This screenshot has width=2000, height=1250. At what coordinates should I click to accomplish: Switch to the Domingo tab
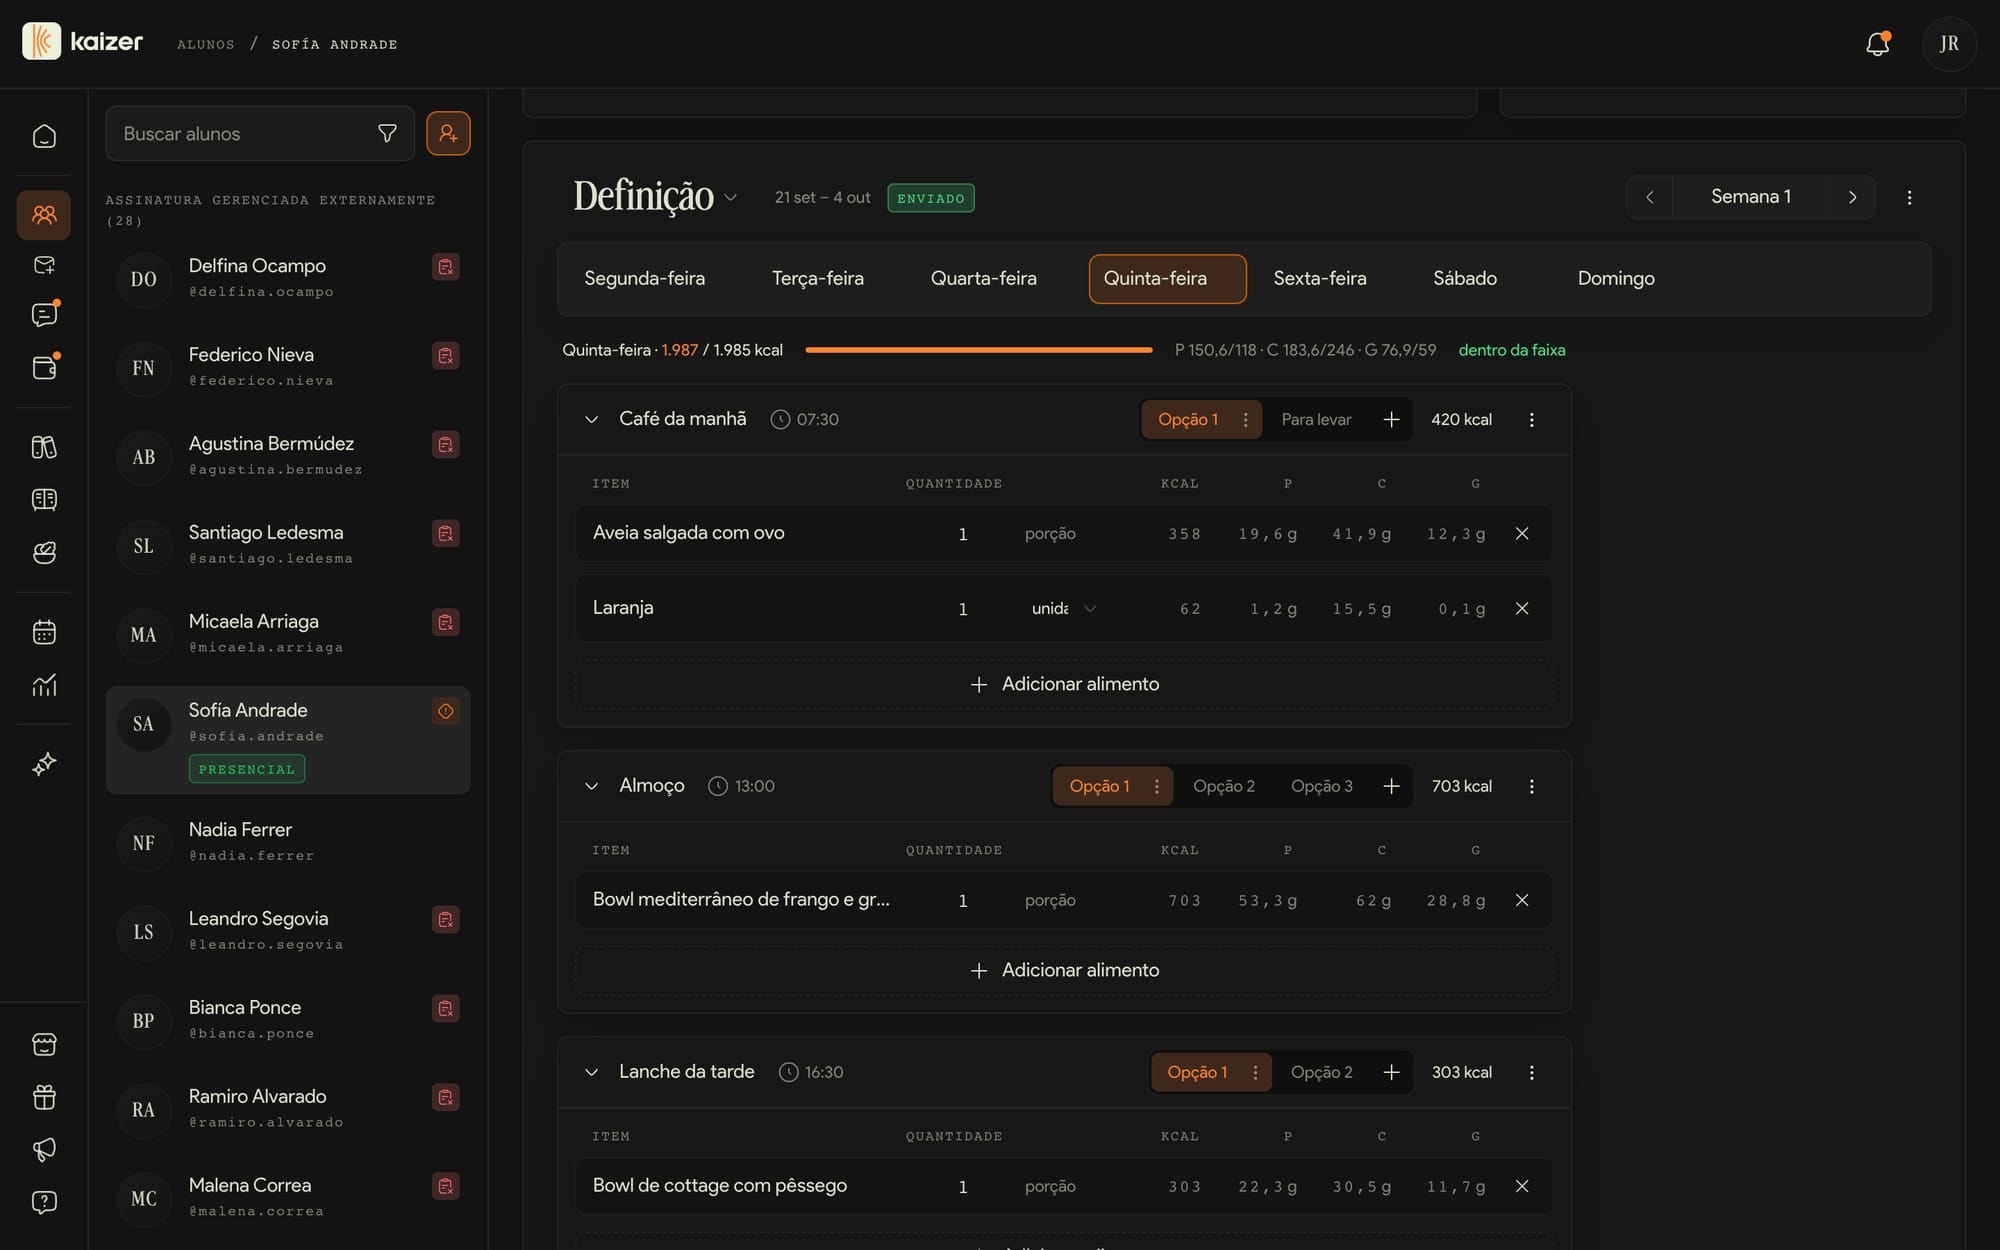click(x=1616, y=279)
